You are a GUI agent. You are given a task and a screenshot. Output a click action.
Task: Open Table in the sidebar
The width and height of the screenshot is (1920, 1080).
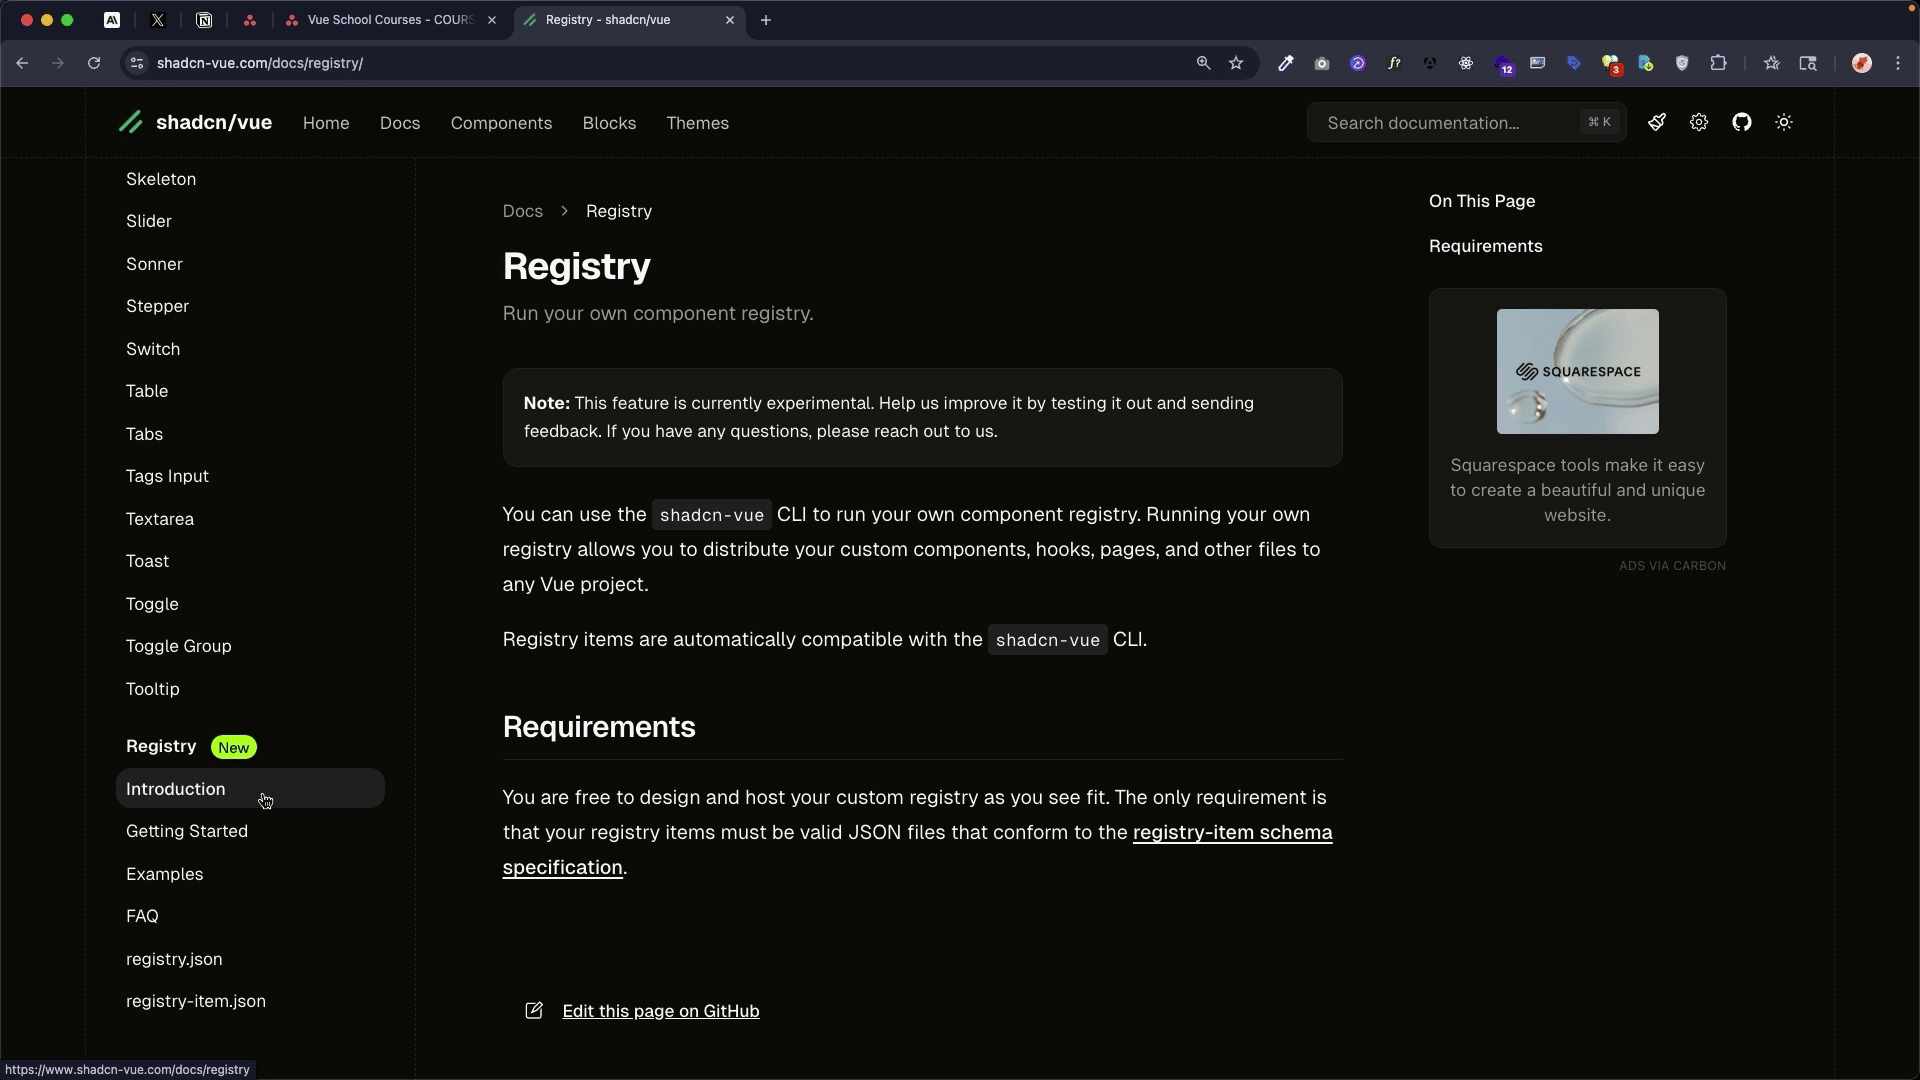click(x=147, y=391)
